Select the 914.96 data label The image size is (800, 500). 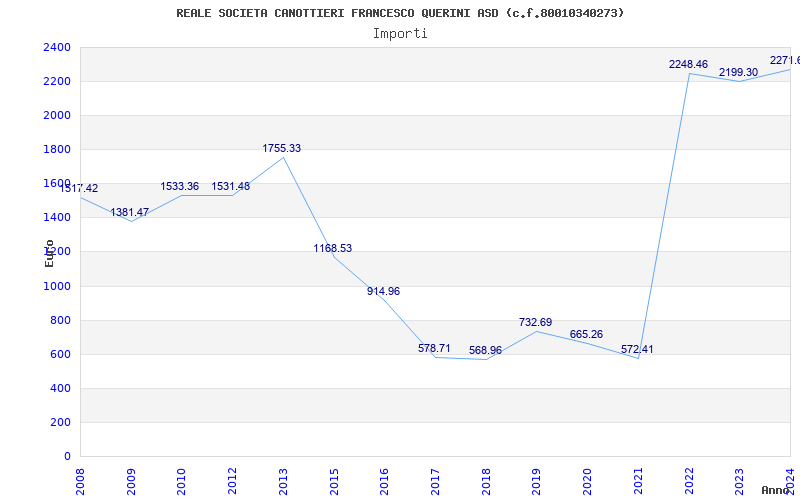pos(383,291)
